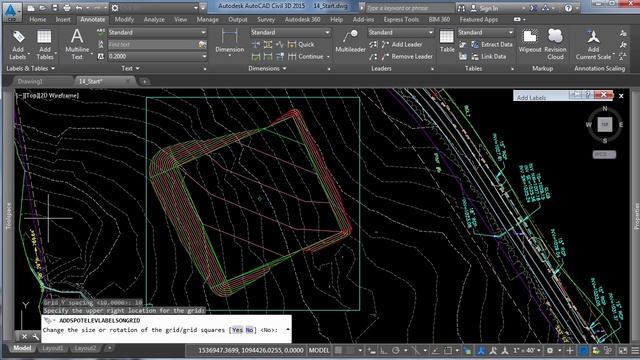The width and height of the screenshot is (640, 360).
Task: Select the Dimension tool
Action: [x=229, y=41]
